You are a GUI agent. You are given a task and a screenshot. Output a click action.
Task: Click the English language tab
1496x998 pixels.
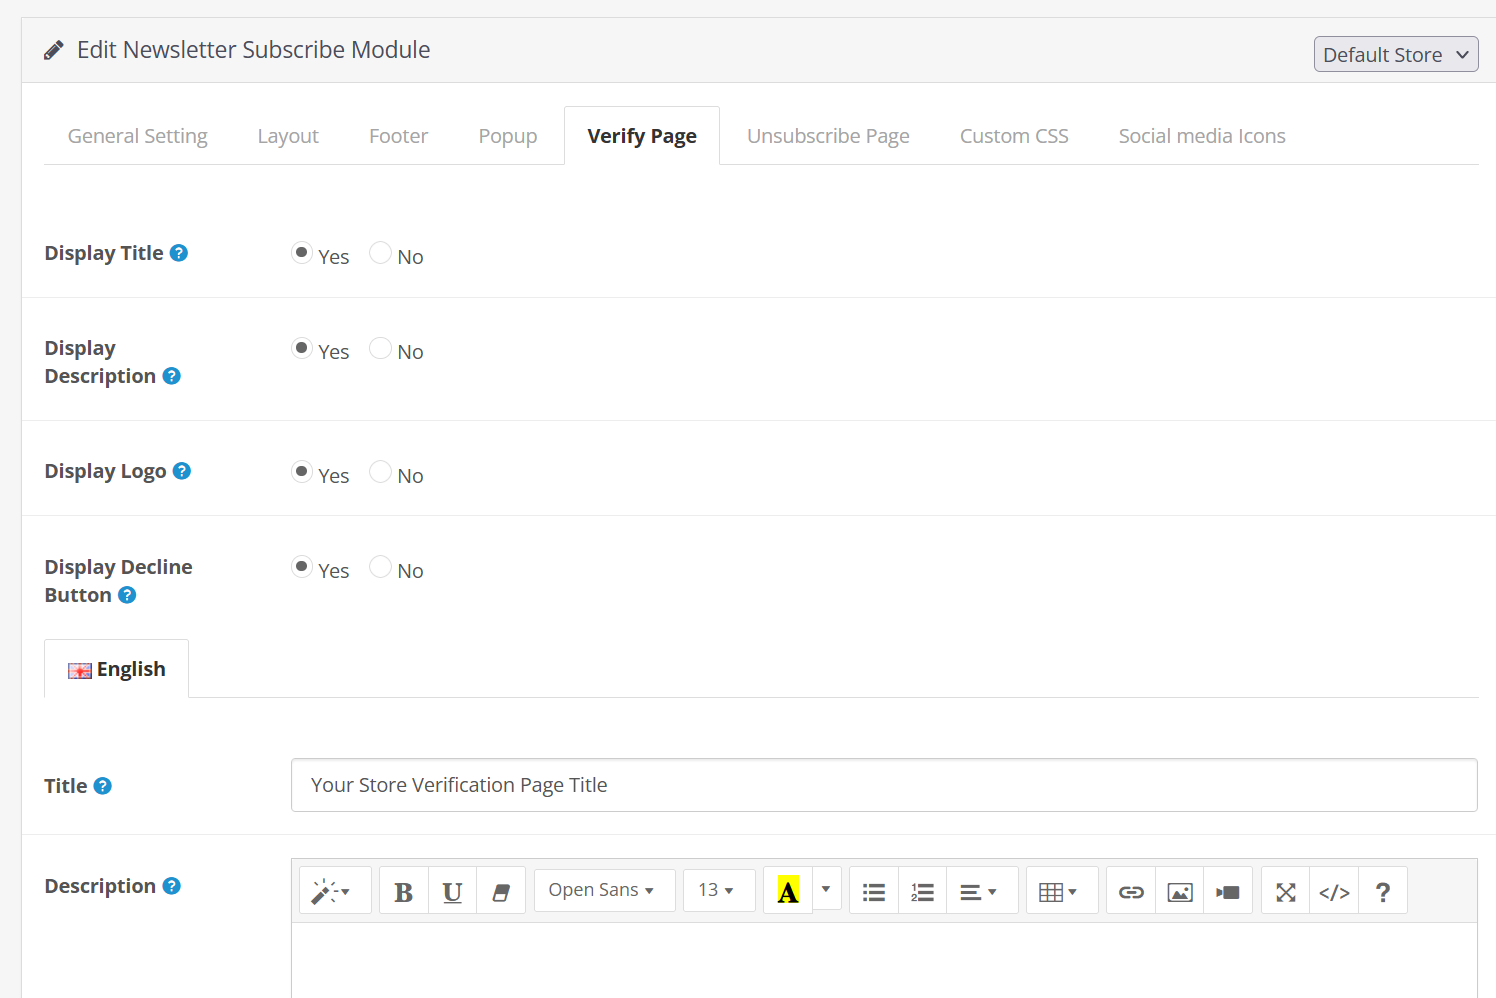tap(117, 669)
